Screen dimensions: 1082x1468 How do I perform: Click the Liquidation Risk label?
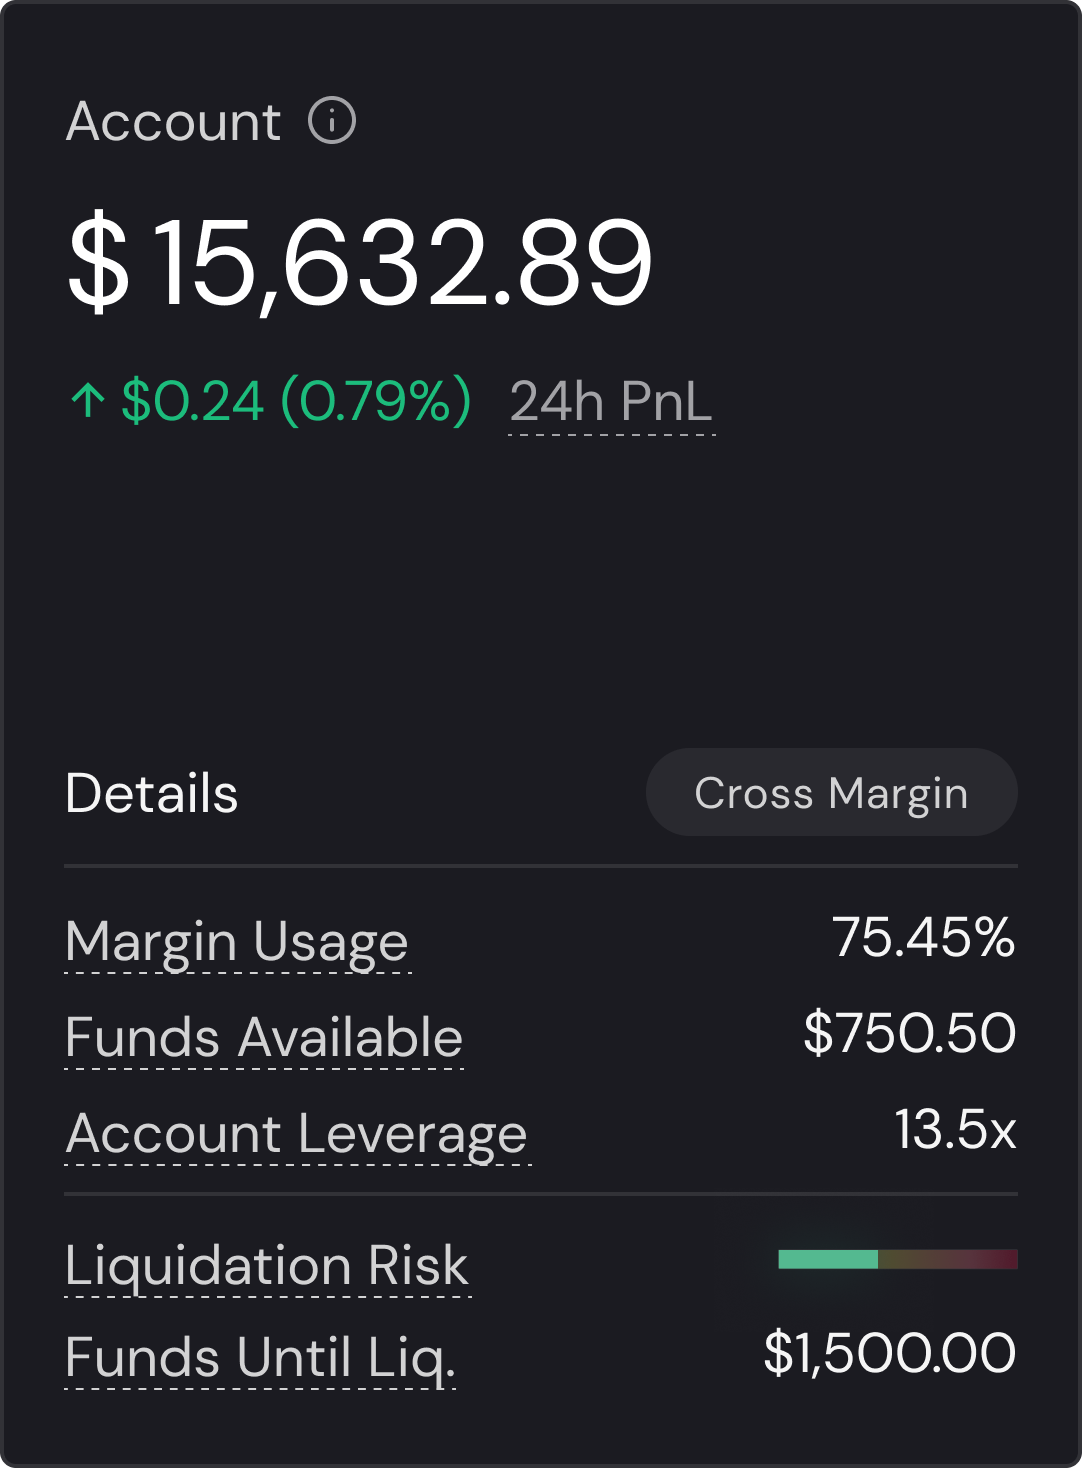[267, 1265]
